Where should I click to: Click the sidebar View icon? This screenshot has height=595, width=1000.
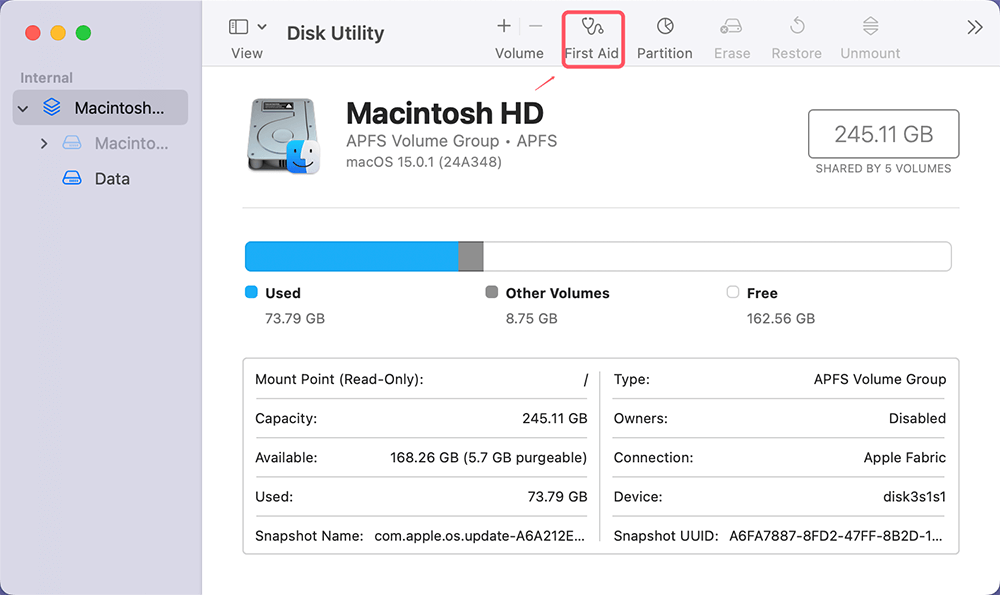pyautogui.click(x=237, y=25)
